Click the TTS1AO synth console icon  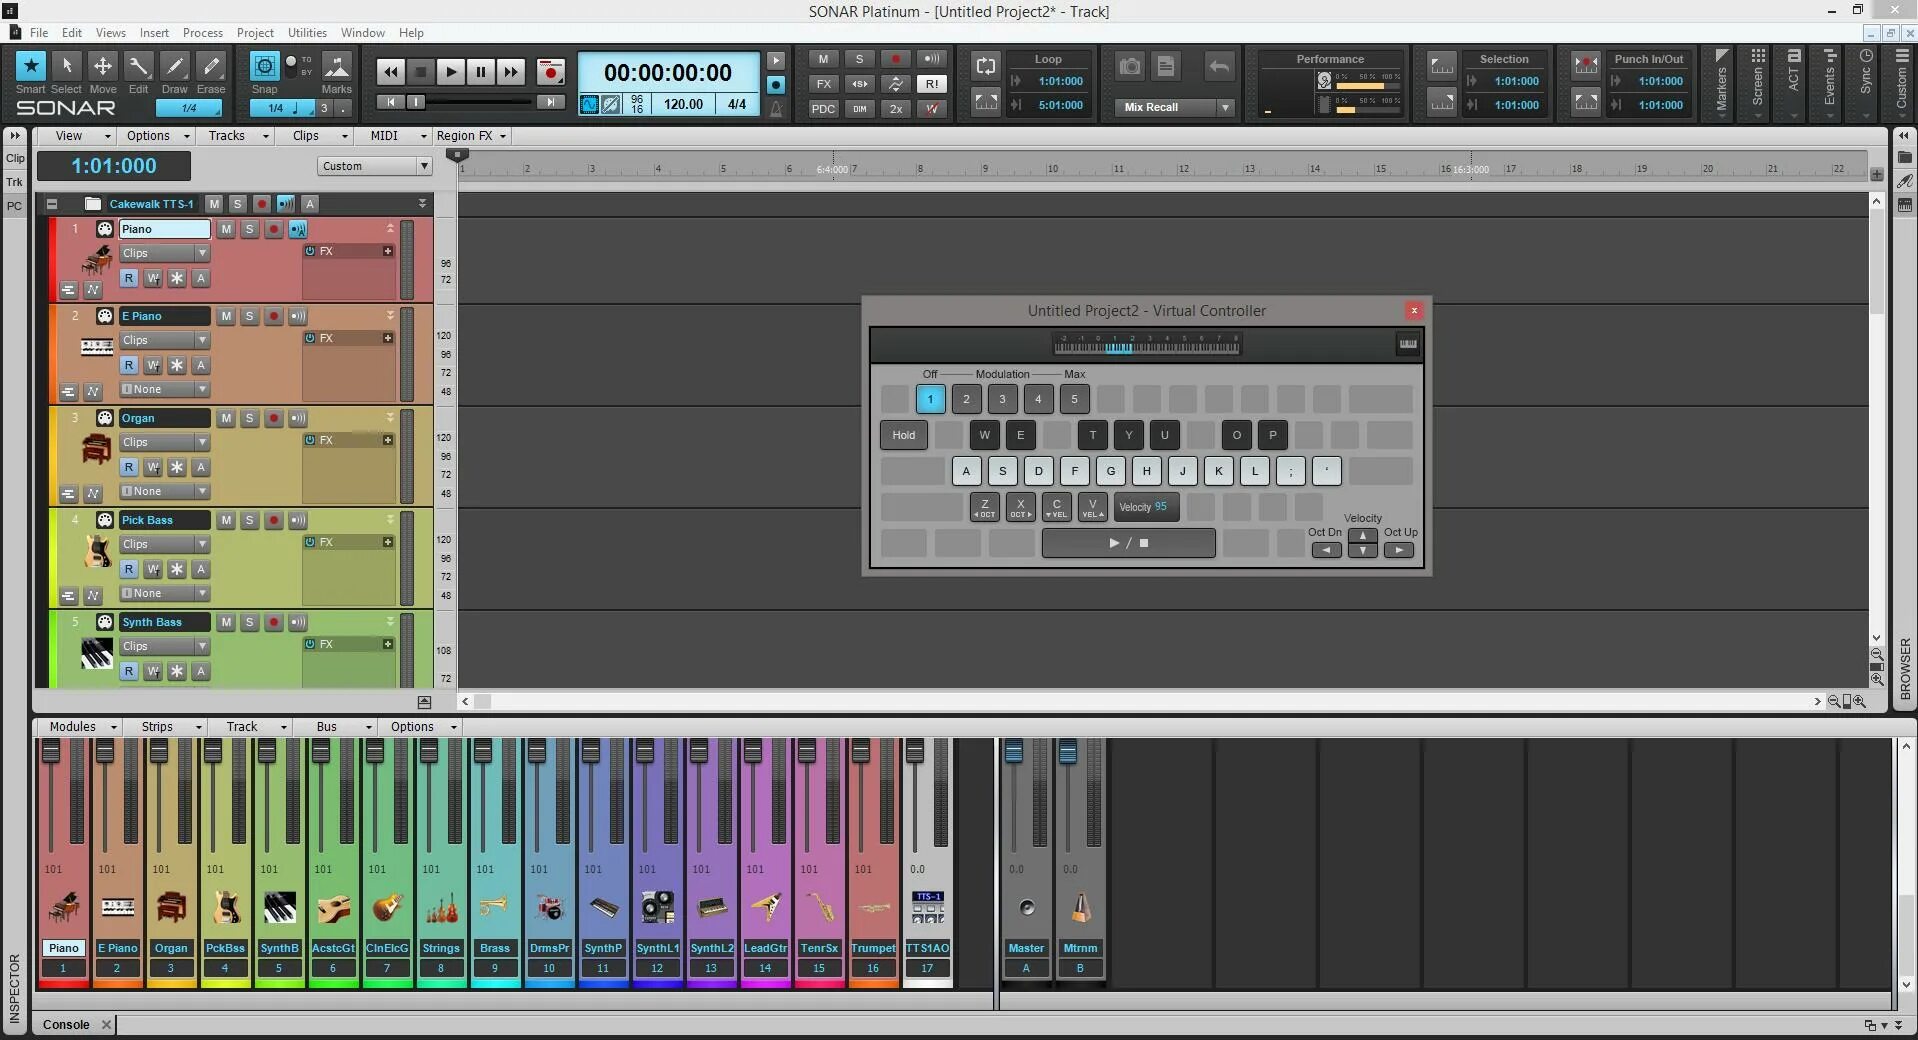(927, 907)
